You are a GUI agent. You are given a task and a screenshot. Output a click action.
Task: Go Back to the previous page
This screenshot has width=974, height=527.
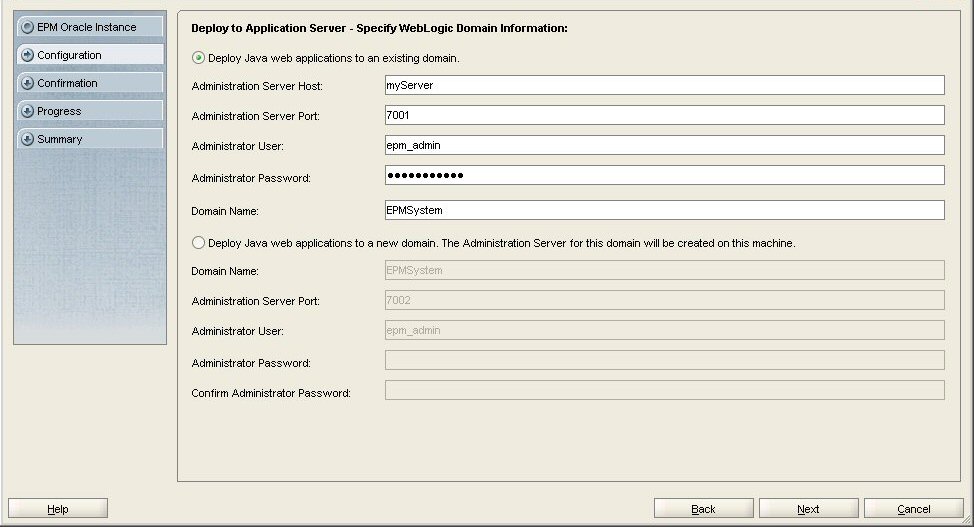pos(703,508)
